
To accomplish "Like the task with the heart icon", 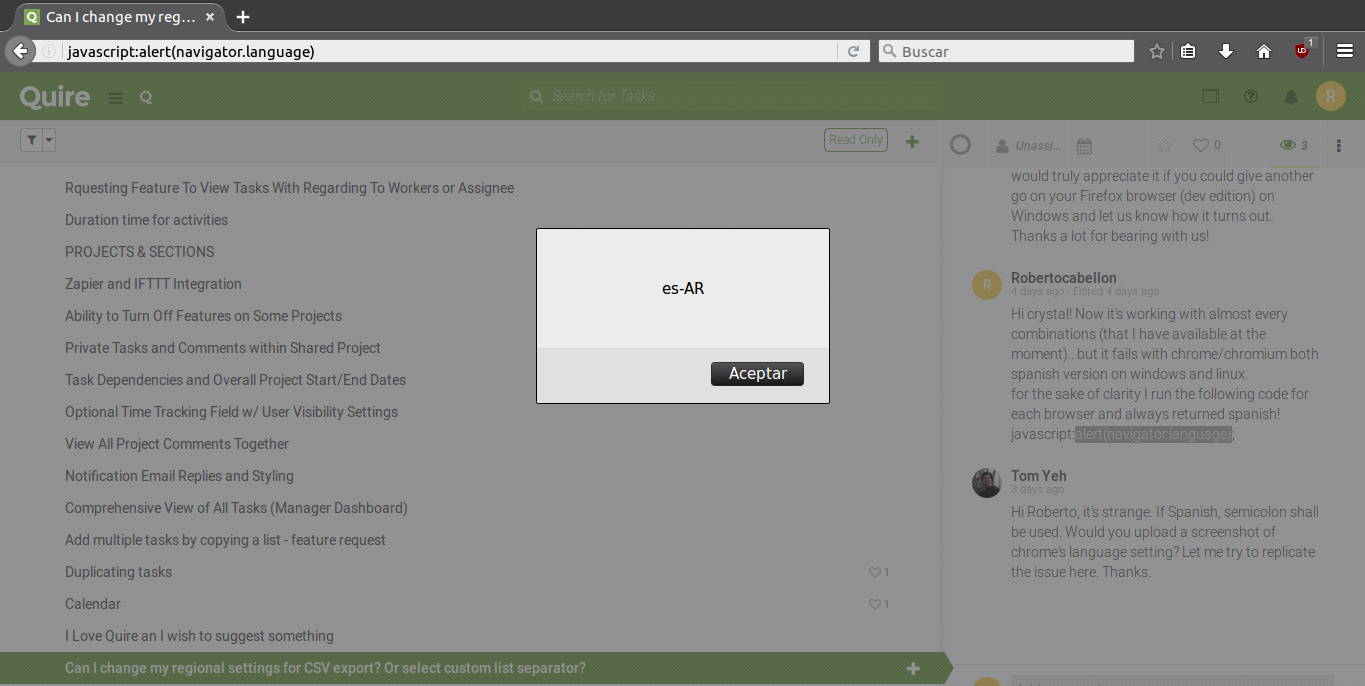I will 1206,146.
